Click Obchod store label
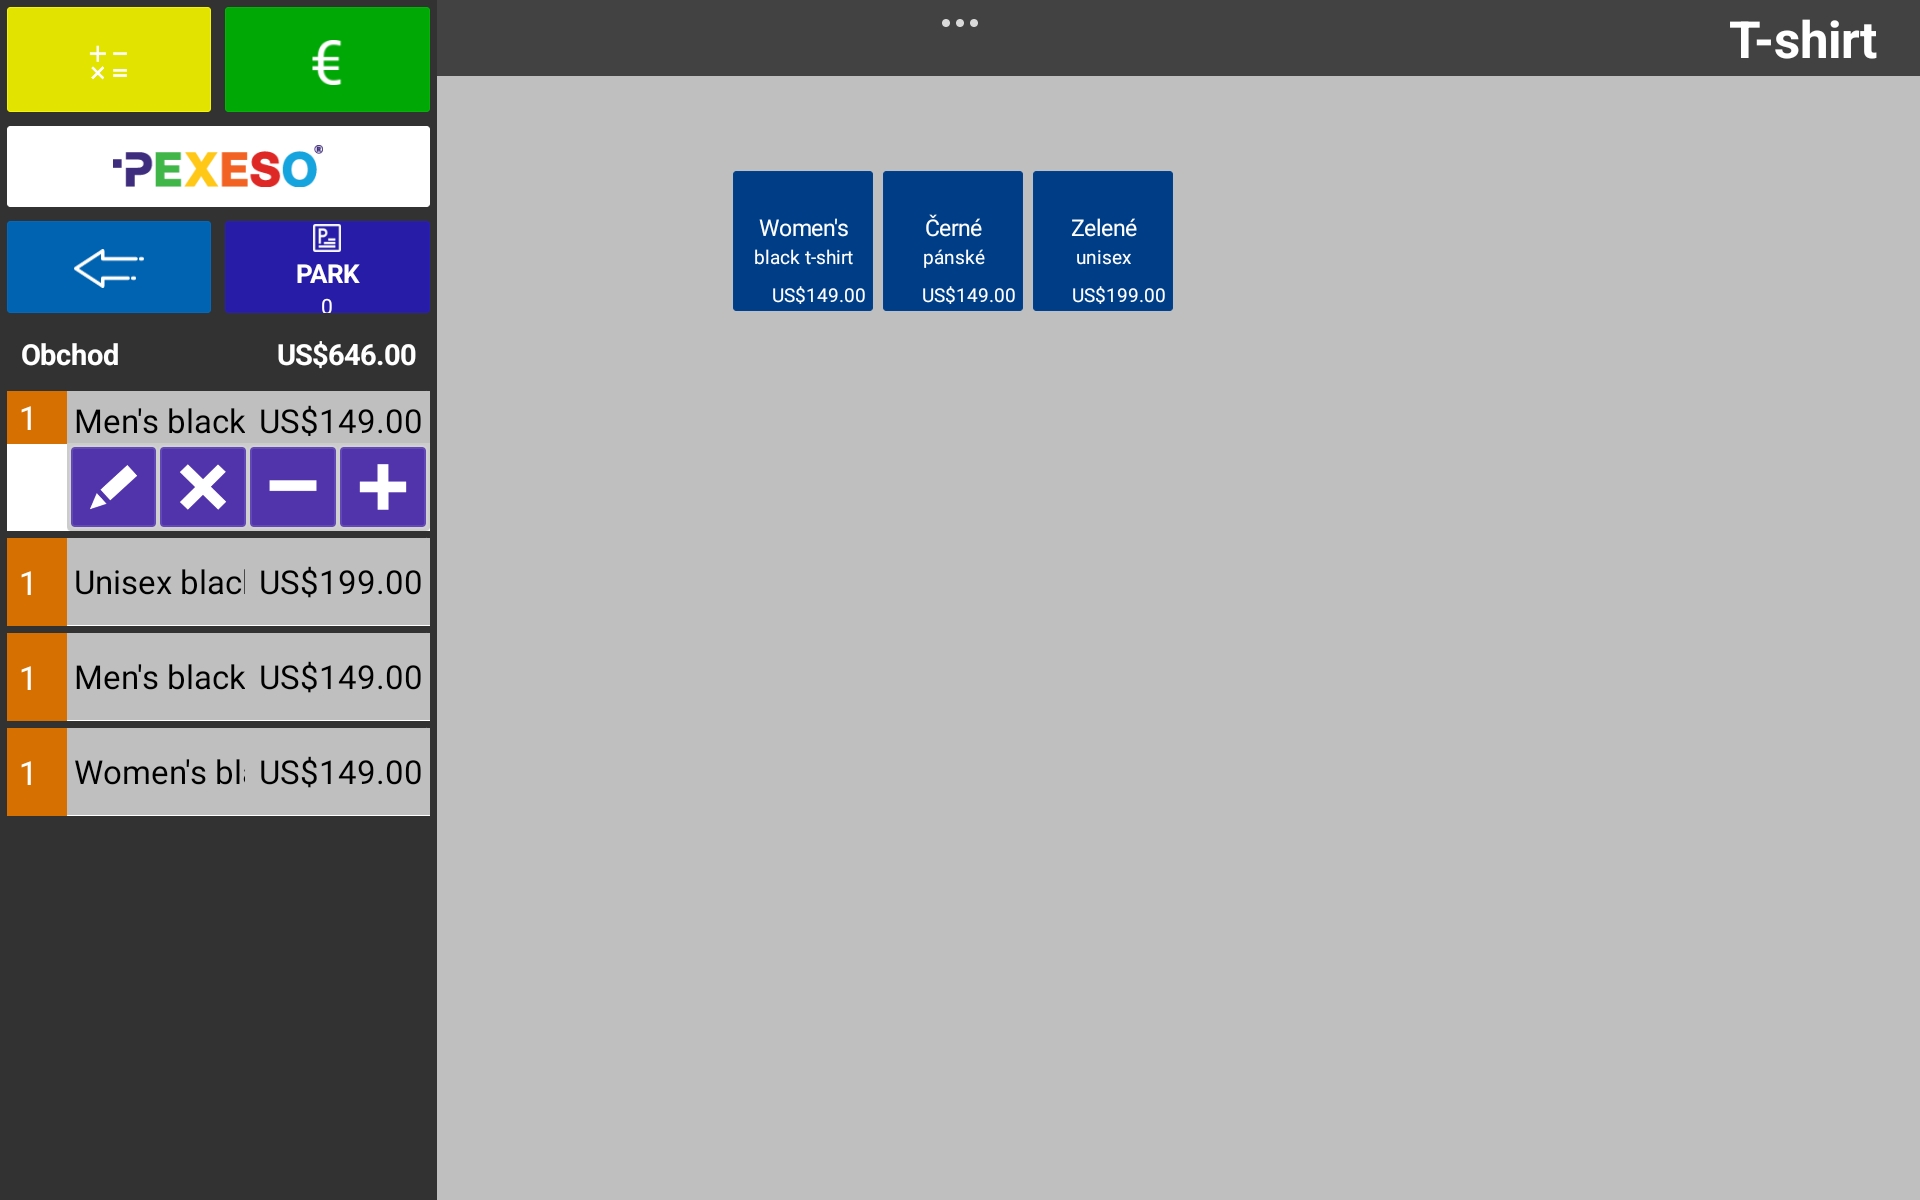 click(69, 355)
